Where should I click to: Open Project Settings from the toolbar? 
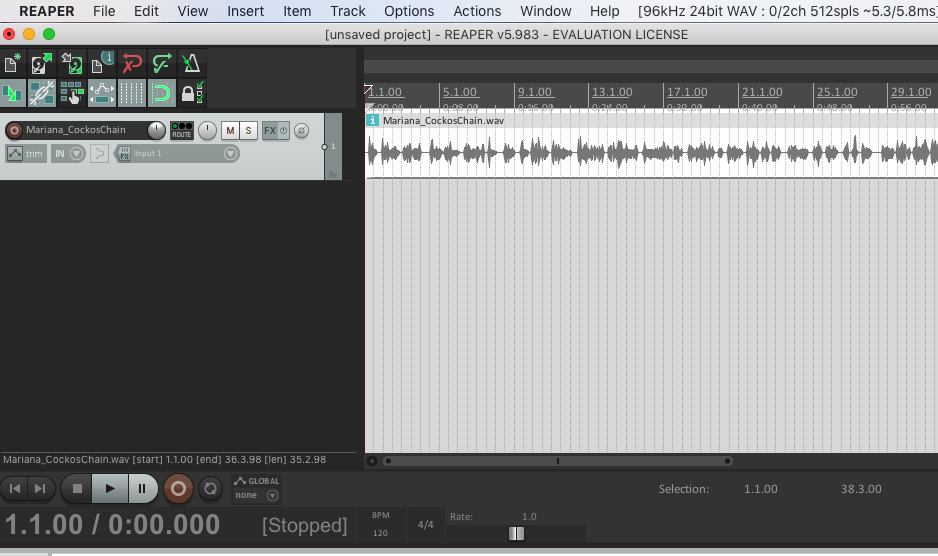pos(102,65)
